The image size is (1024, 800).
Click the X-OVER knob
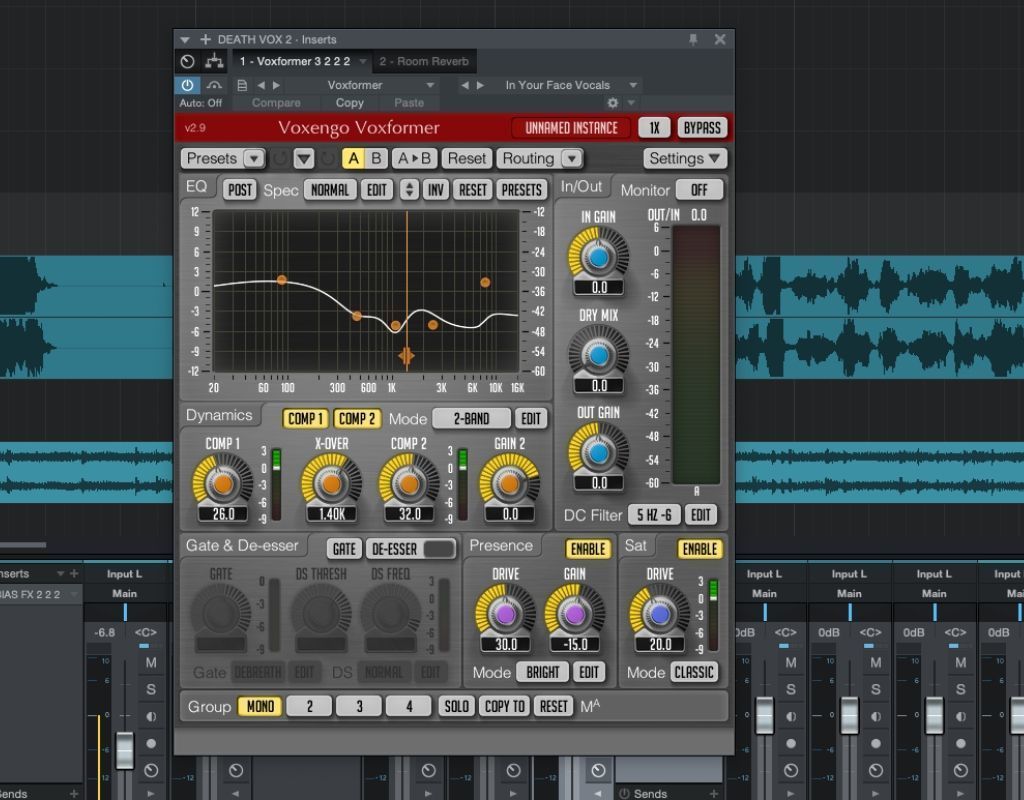(x=332, y=484)
